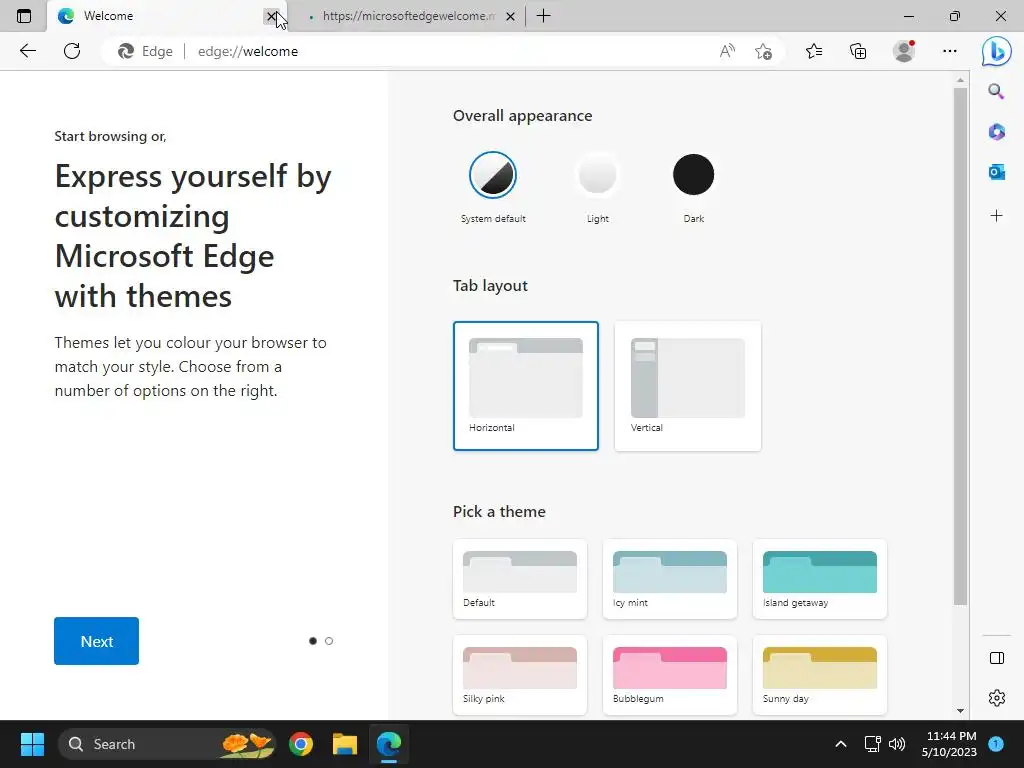The width and height of the screenshot is (1024, 768).
Task: Switch to the Welcome tab
Action: click(x=167, y=16)
